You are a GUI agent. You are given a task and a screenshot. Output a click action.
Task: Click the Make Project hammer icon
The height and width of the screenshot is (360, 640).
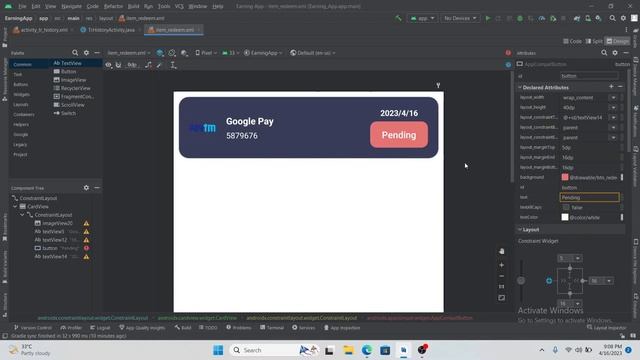point(398,18)
